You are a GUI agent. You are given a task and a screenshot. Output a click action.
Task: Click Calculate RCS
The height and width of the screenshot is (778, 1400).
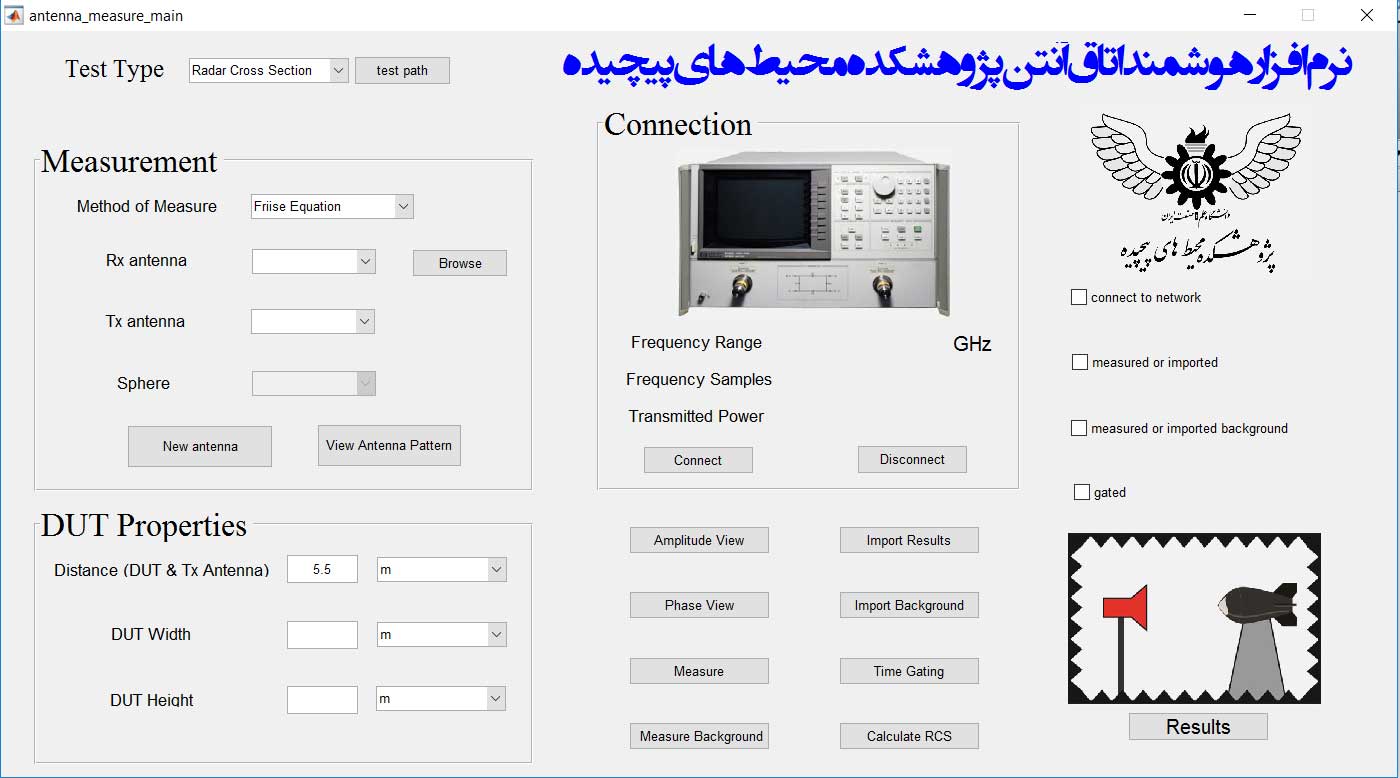(909, 736)
